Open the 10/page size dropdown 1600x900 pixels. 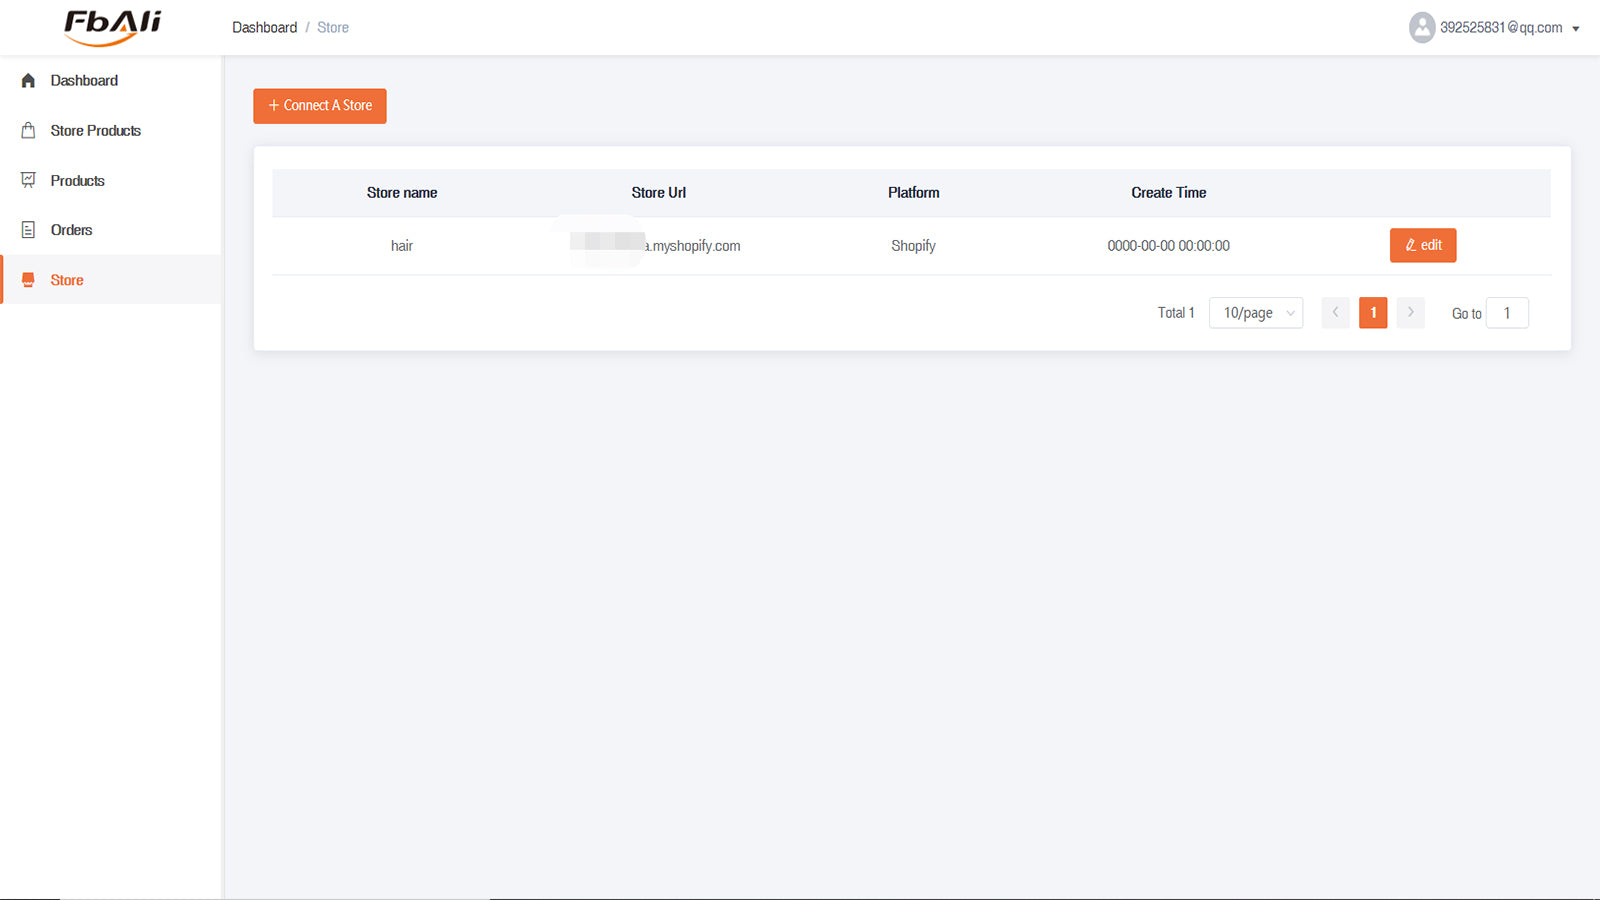(x=1256, y=313)
